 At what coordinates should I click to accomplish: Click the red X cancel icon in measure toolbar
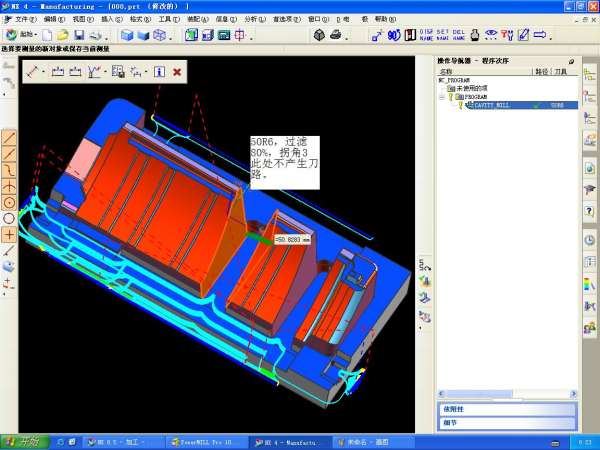pos(177,72)
